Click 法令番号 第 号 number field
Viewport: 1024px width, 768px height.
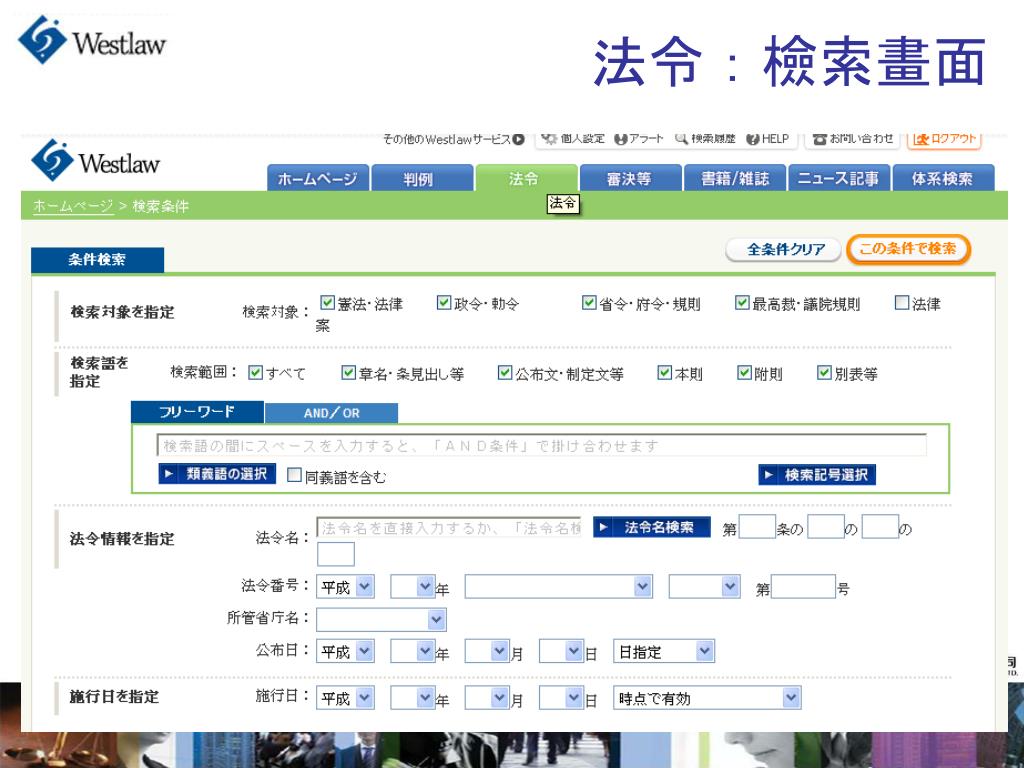[x=803, y=586]
